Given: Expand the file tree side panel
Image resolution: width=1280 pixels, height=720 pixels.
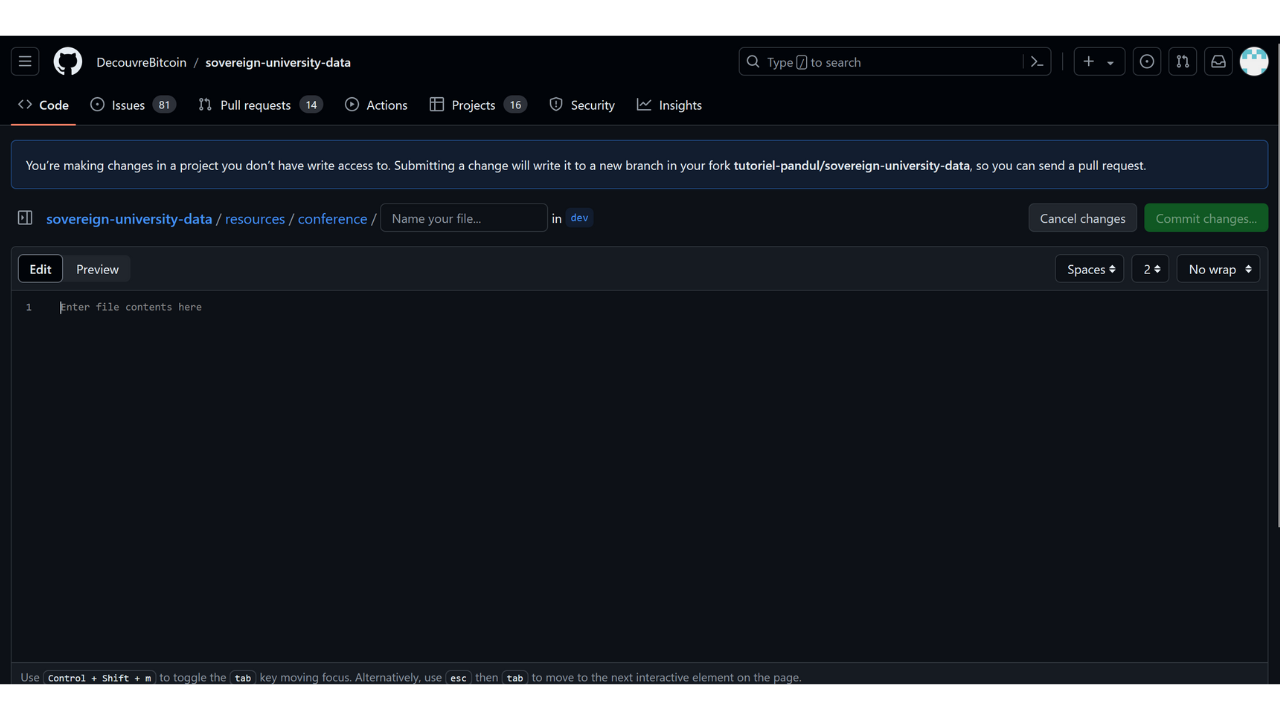Looking at the screenshot, I should (x=25, y=218).
